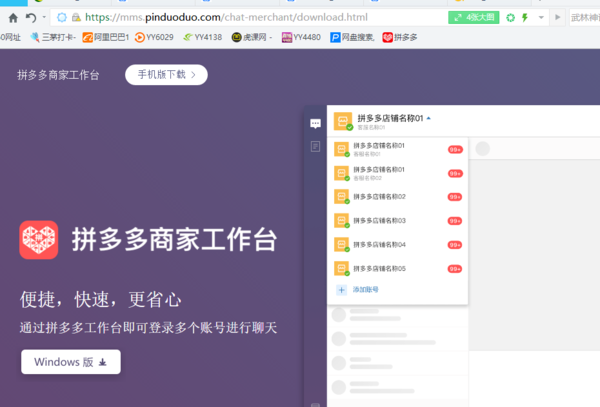Click the large 拼多多商家工作台 title
600x407 pixels.
(174, 240)
